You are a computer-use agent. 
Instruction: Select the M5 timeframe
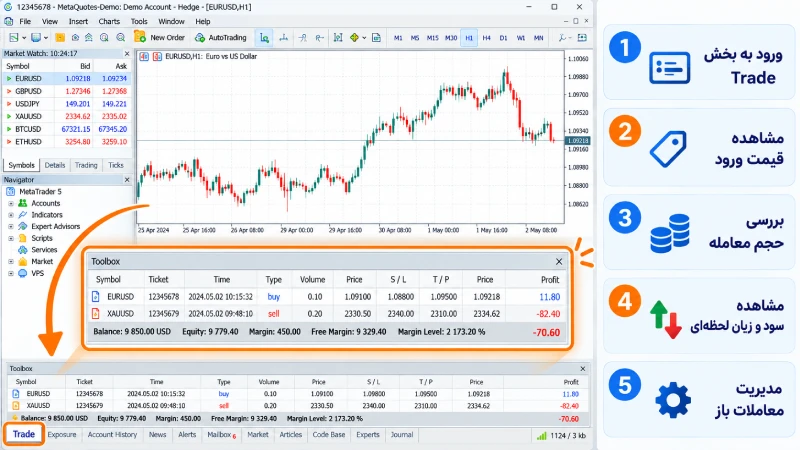(x=415, y=38)
